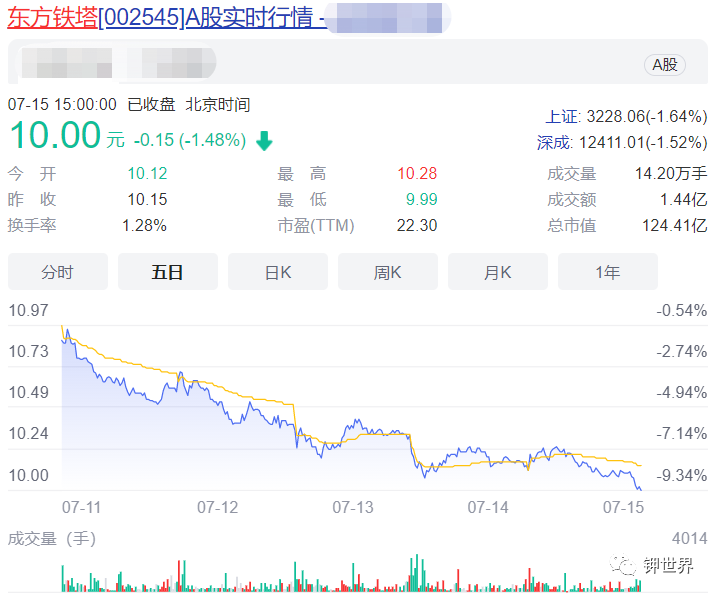This screenshot has height=596, width=716.
Task: Click the 07-15 date label on chart axis
Action: (623, 507)
